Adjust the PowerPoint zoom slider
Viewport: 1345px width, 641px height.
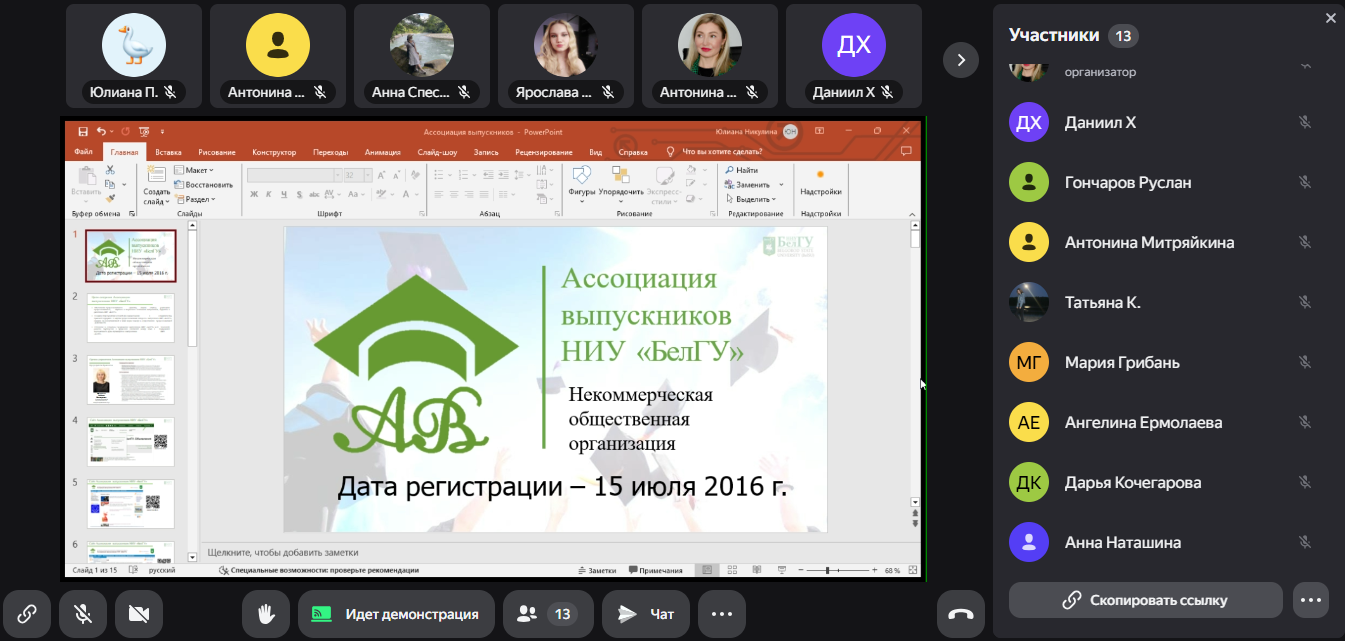(x=837, y=570)
